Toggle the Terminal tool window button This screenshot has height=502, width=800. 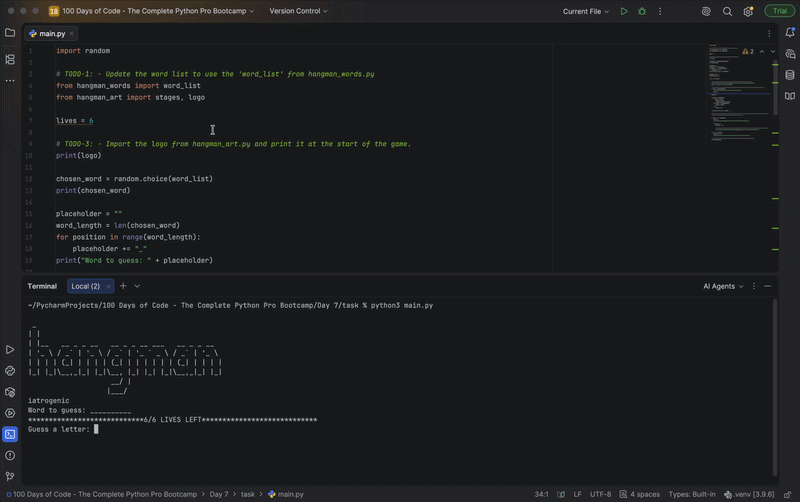10,434
